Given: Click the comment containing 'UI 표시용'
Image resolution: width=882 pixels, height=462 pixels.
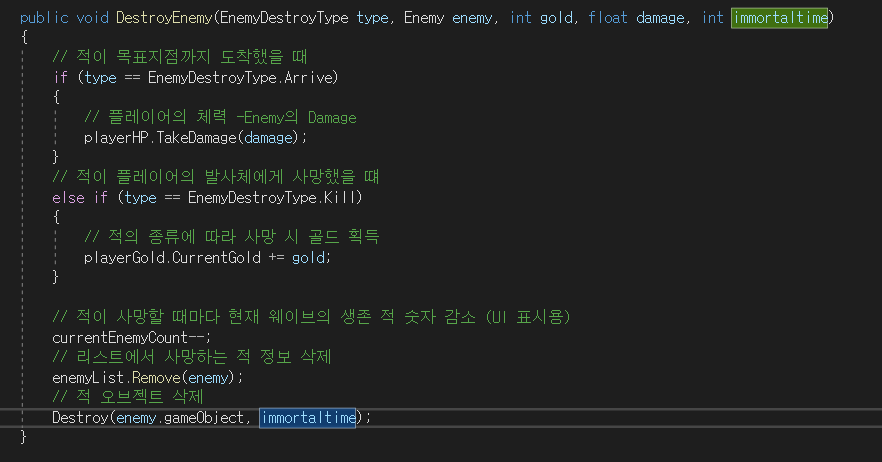Looking at the screenshot, I should (x=311, y=317).
